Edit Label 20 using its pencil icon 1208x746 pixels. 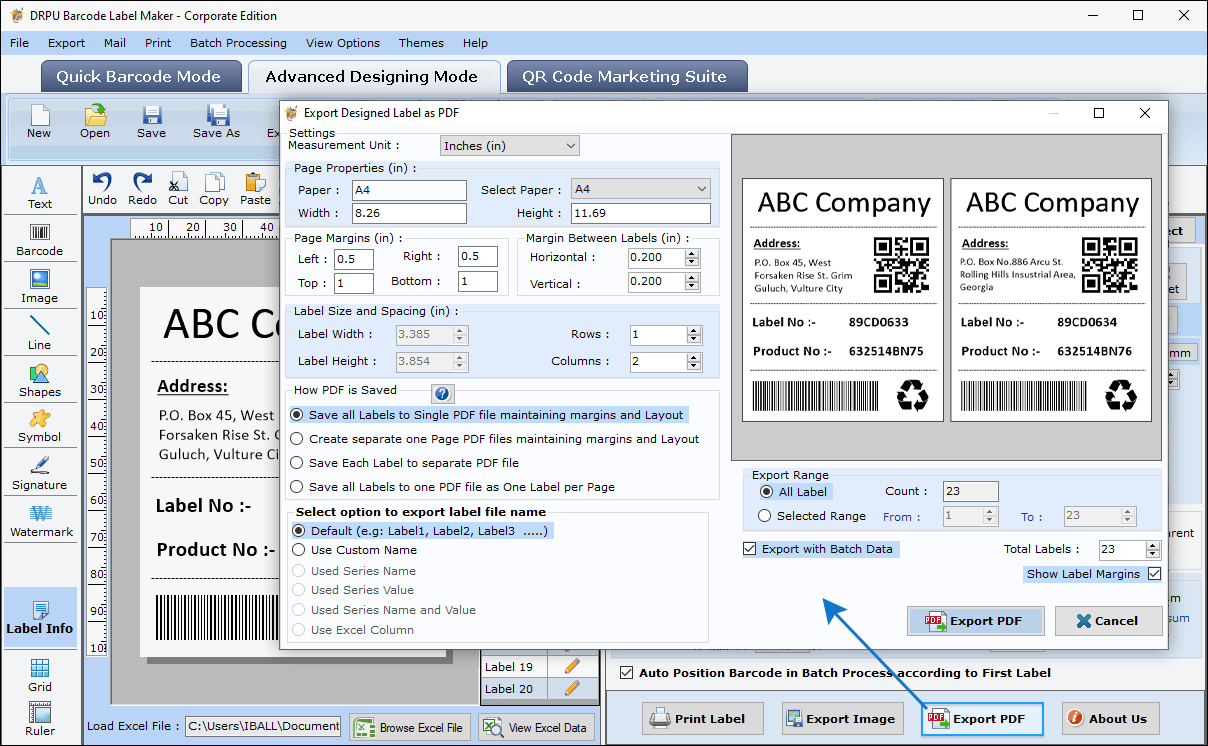pos(572,688)
